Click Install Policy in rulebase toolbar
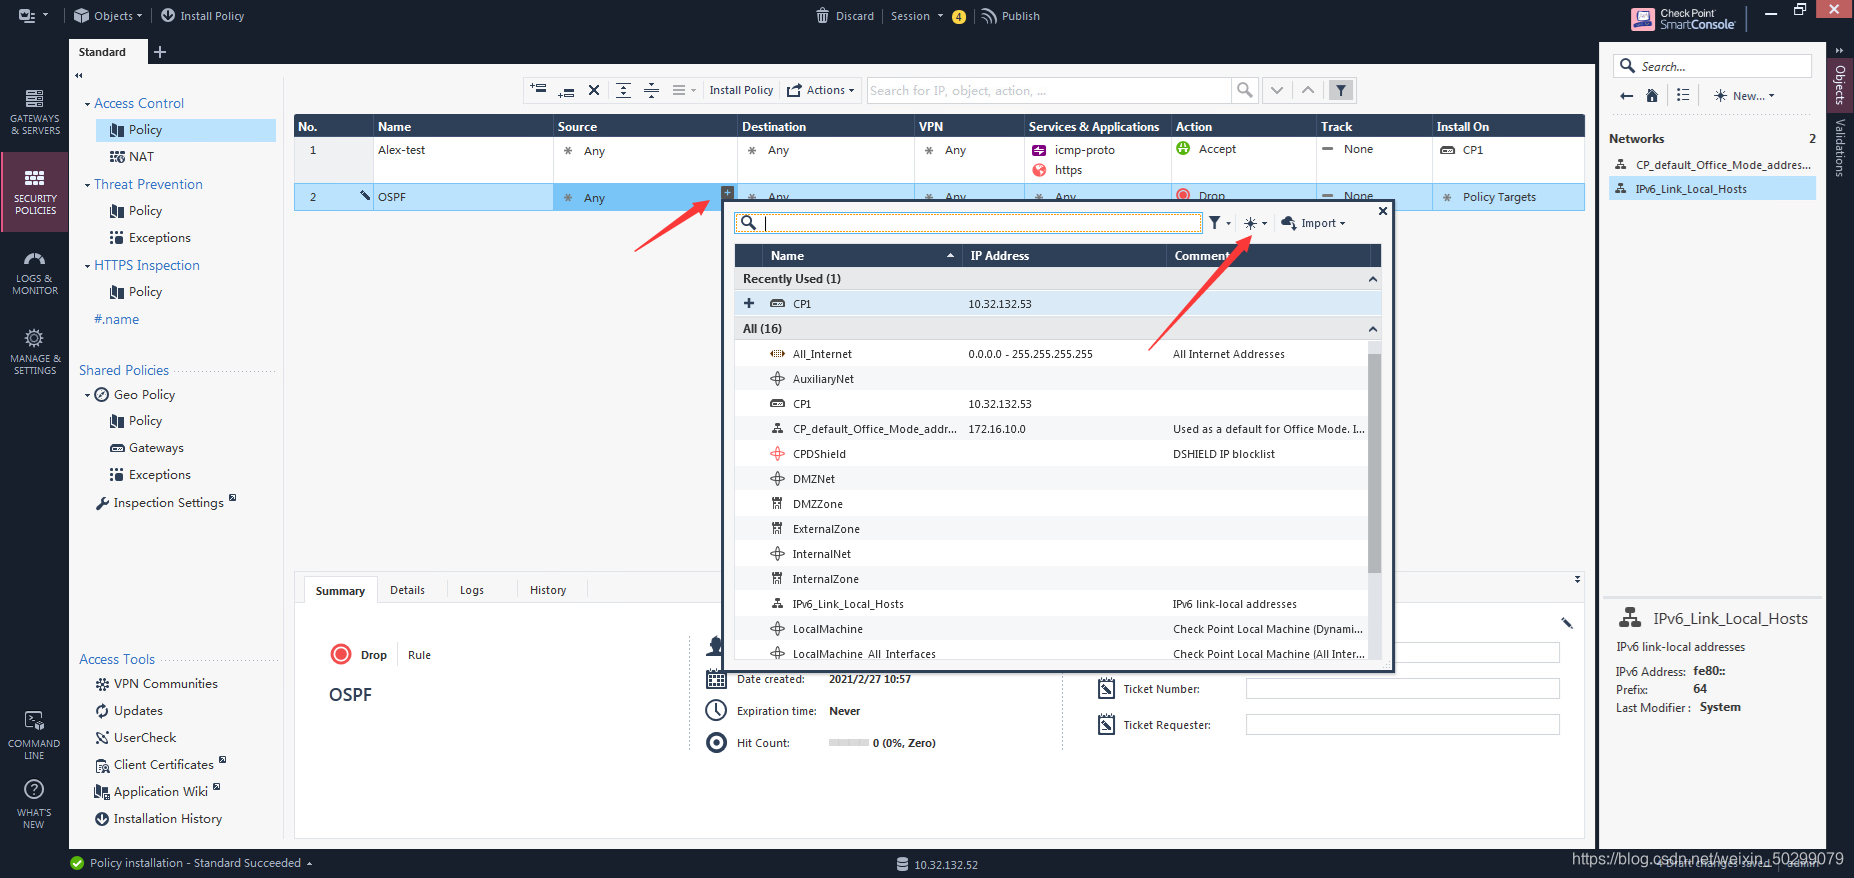 [741, 90]
